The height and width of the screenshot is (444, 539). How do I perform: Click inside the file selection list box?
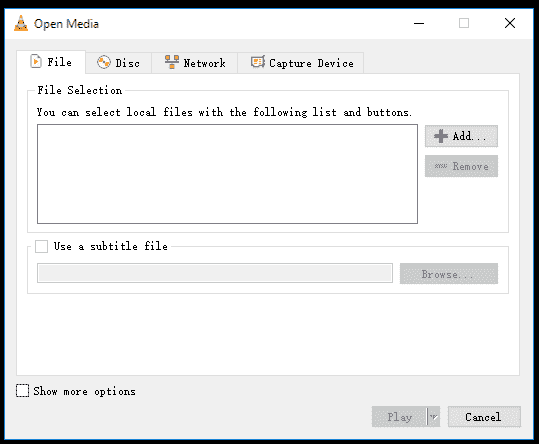tap(227, 174)
